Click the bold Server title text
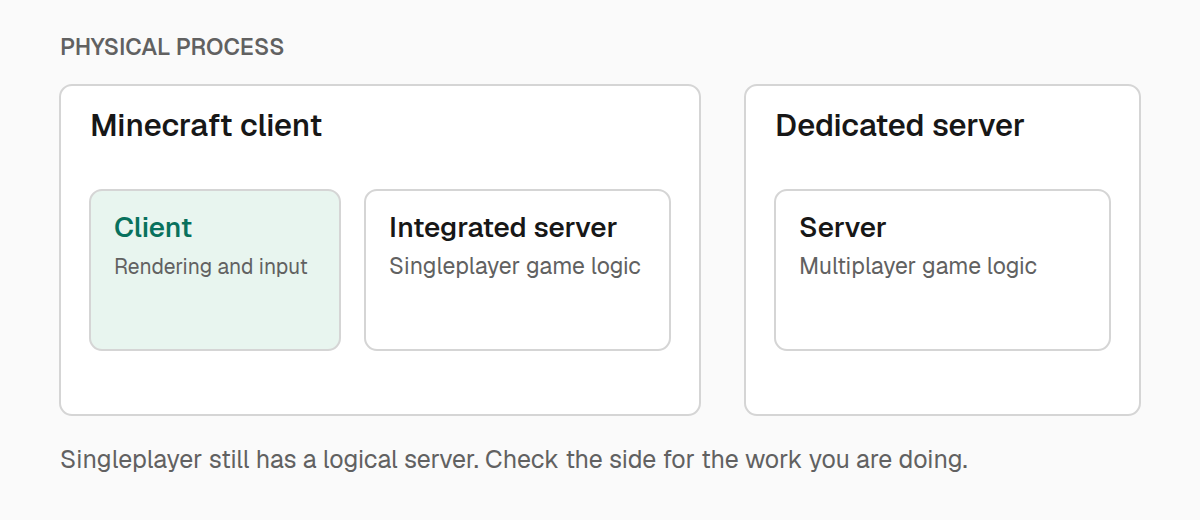 click(843, 228)
